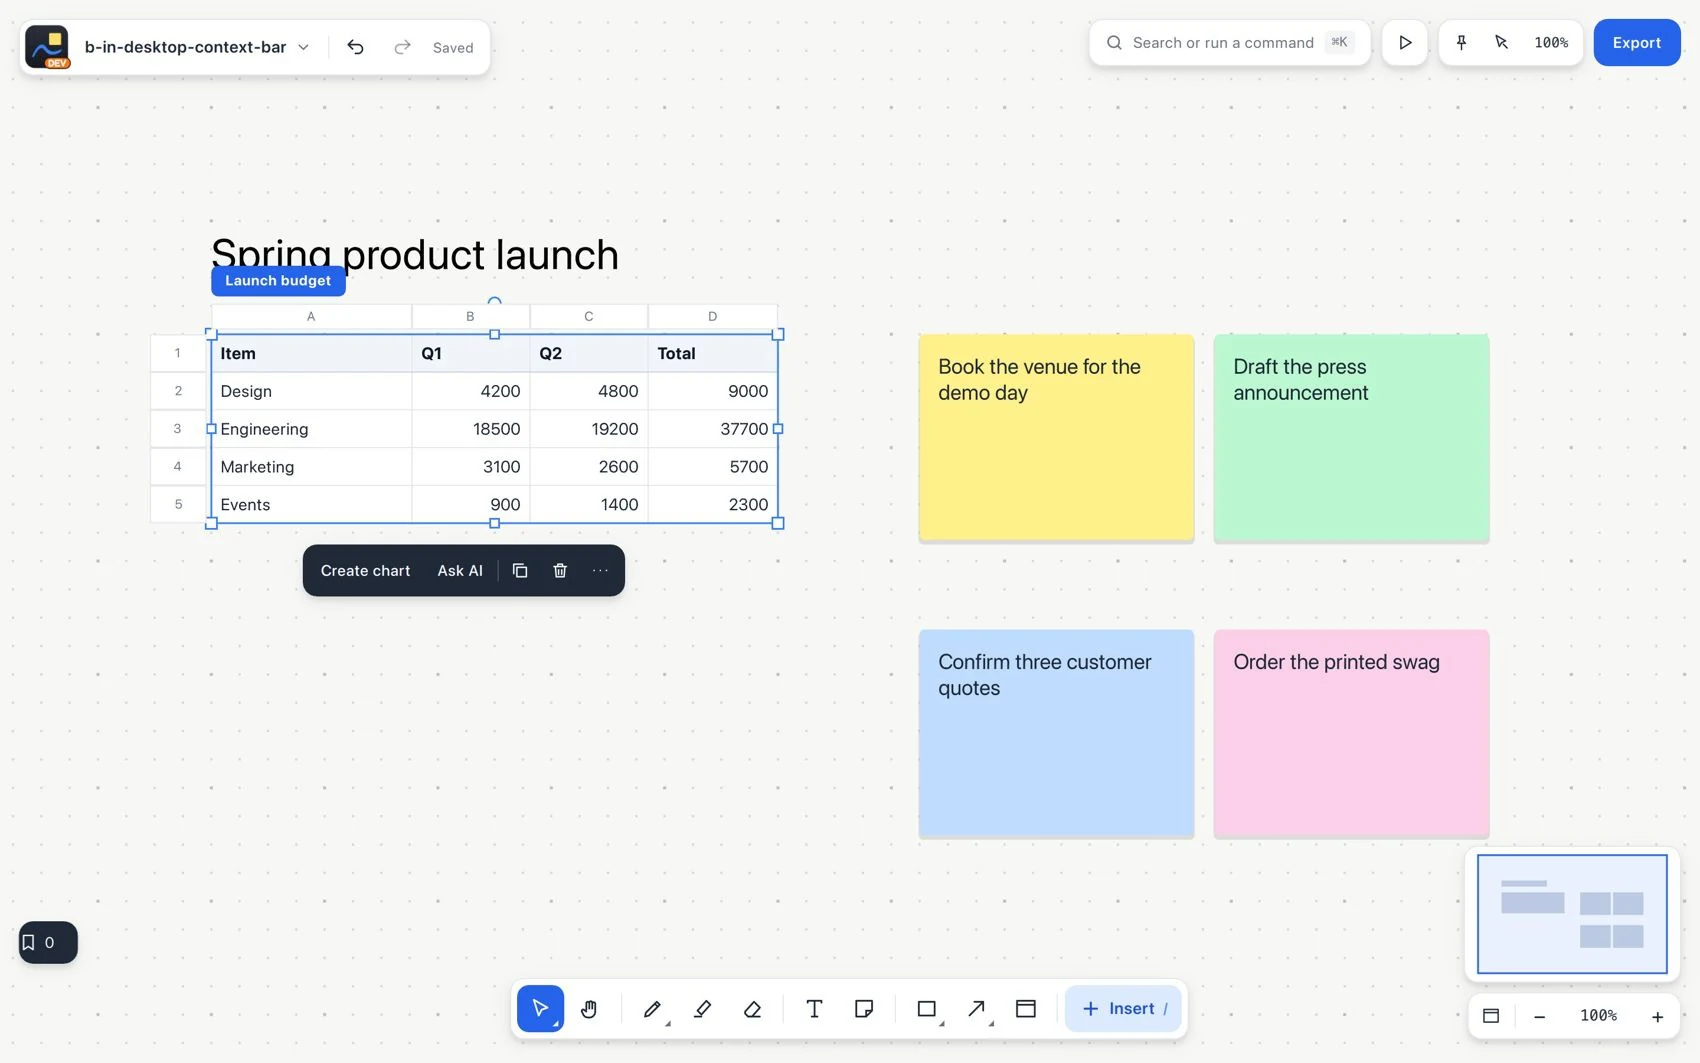Select the Sticky note tool
The image size is (1700, 1063).
[864, 1008]
